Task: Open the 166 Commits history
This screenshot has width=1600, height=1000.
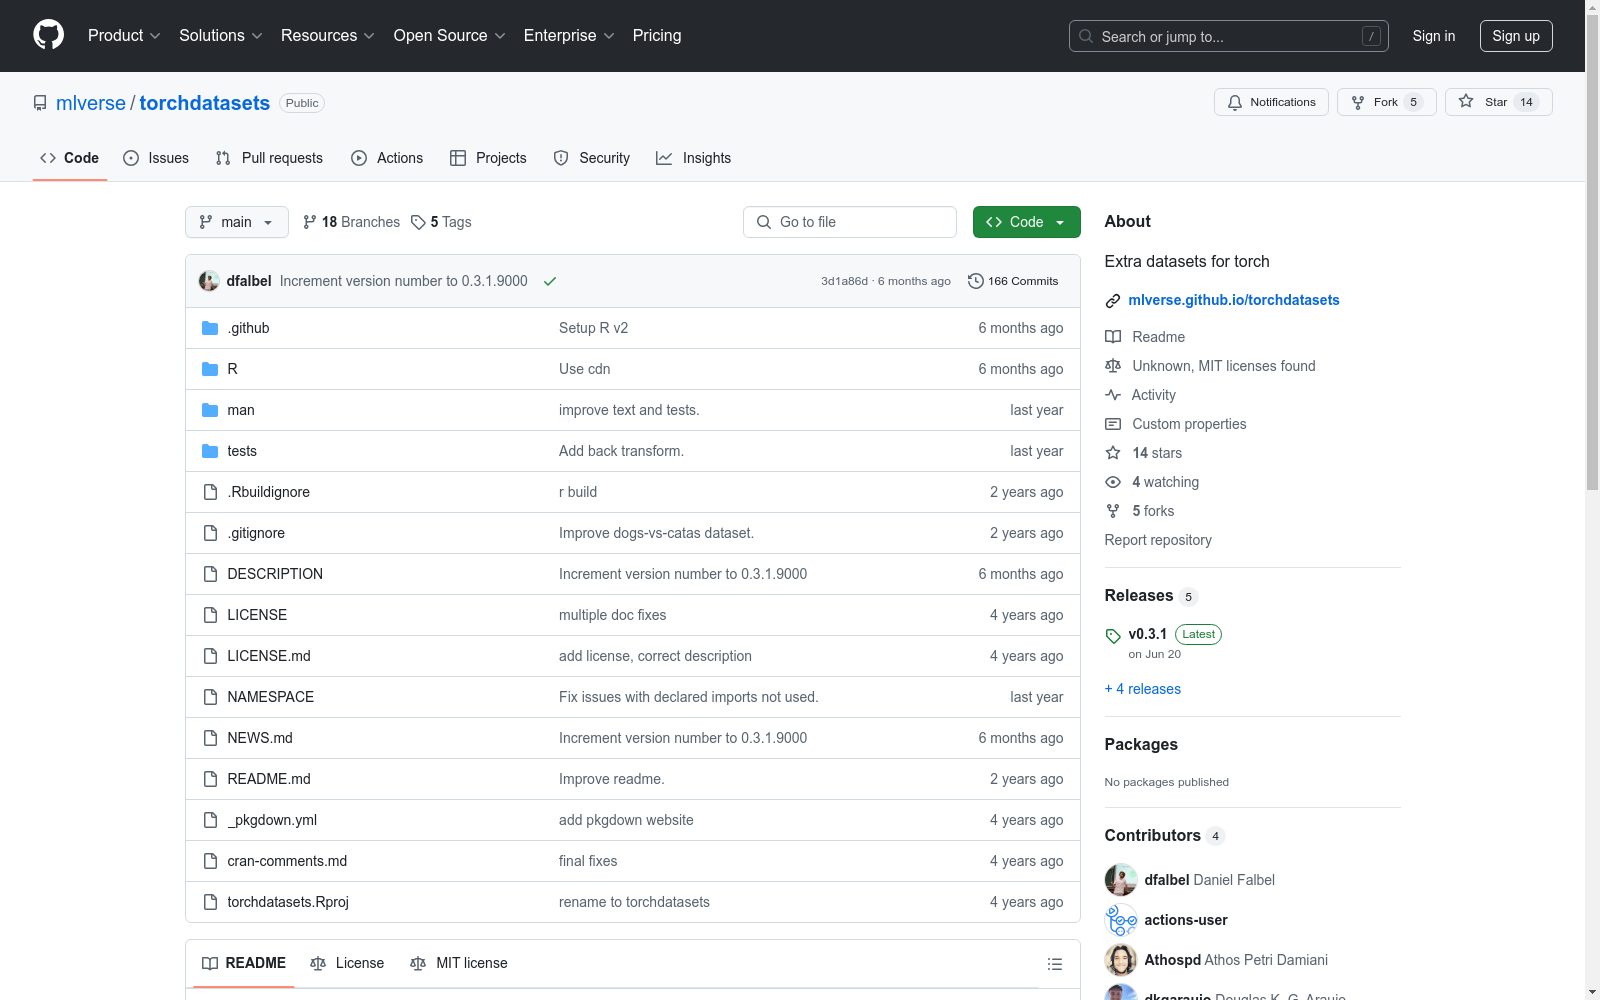Action: point(1013,281)
